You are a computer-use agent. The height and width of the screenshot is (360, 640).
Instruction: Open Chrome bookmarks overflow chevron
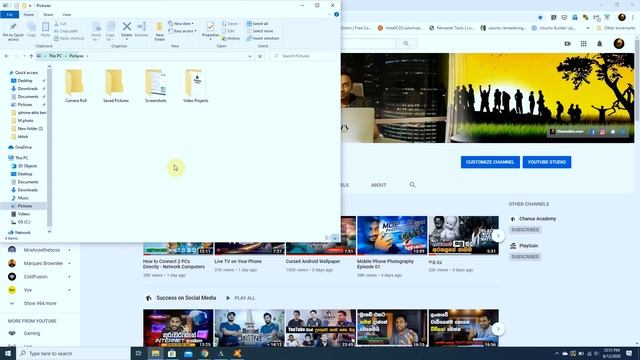588,28
